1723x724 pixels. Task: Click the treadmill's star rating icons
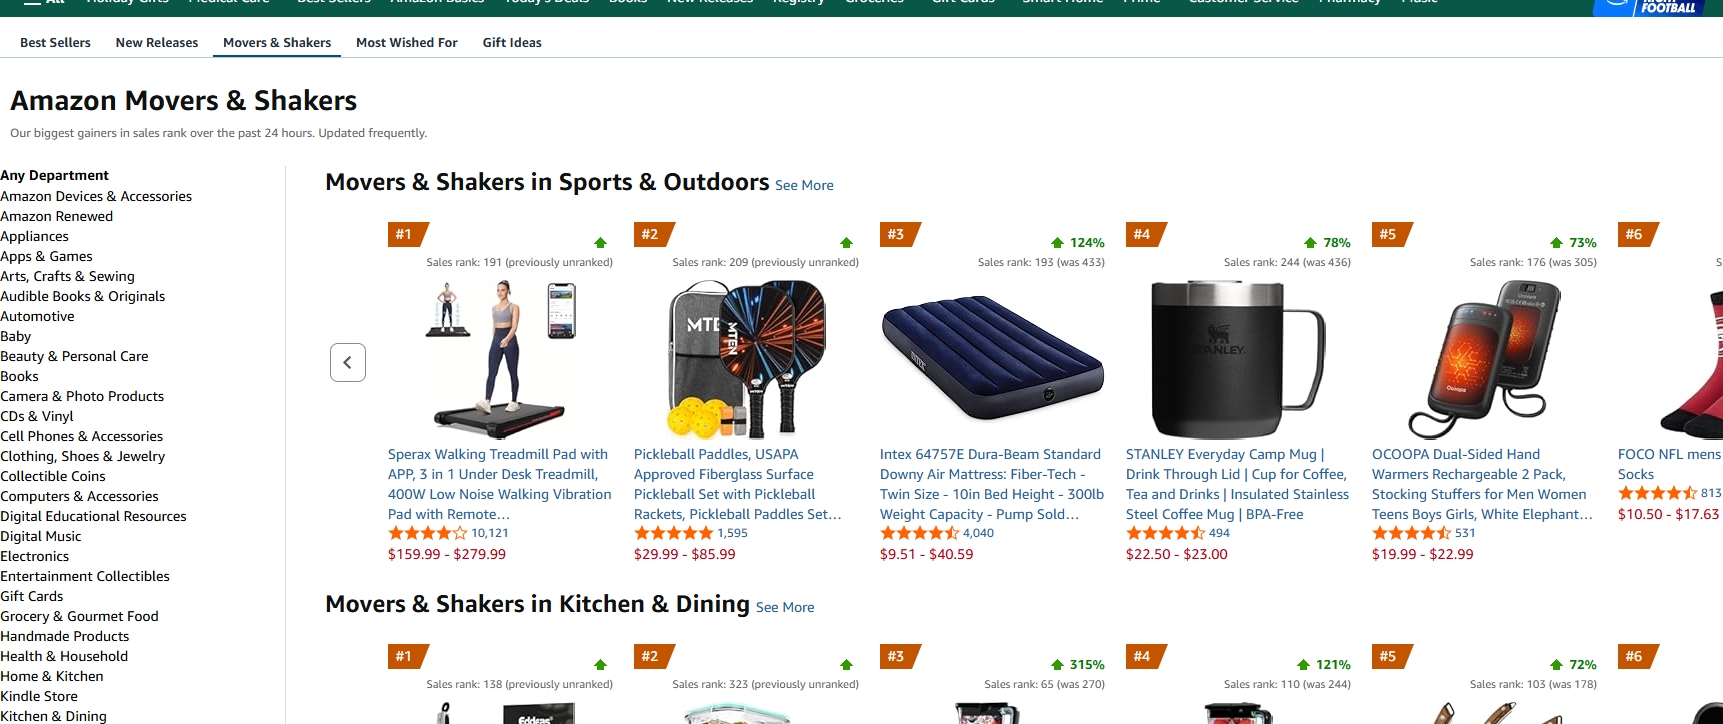pos(427,534)
